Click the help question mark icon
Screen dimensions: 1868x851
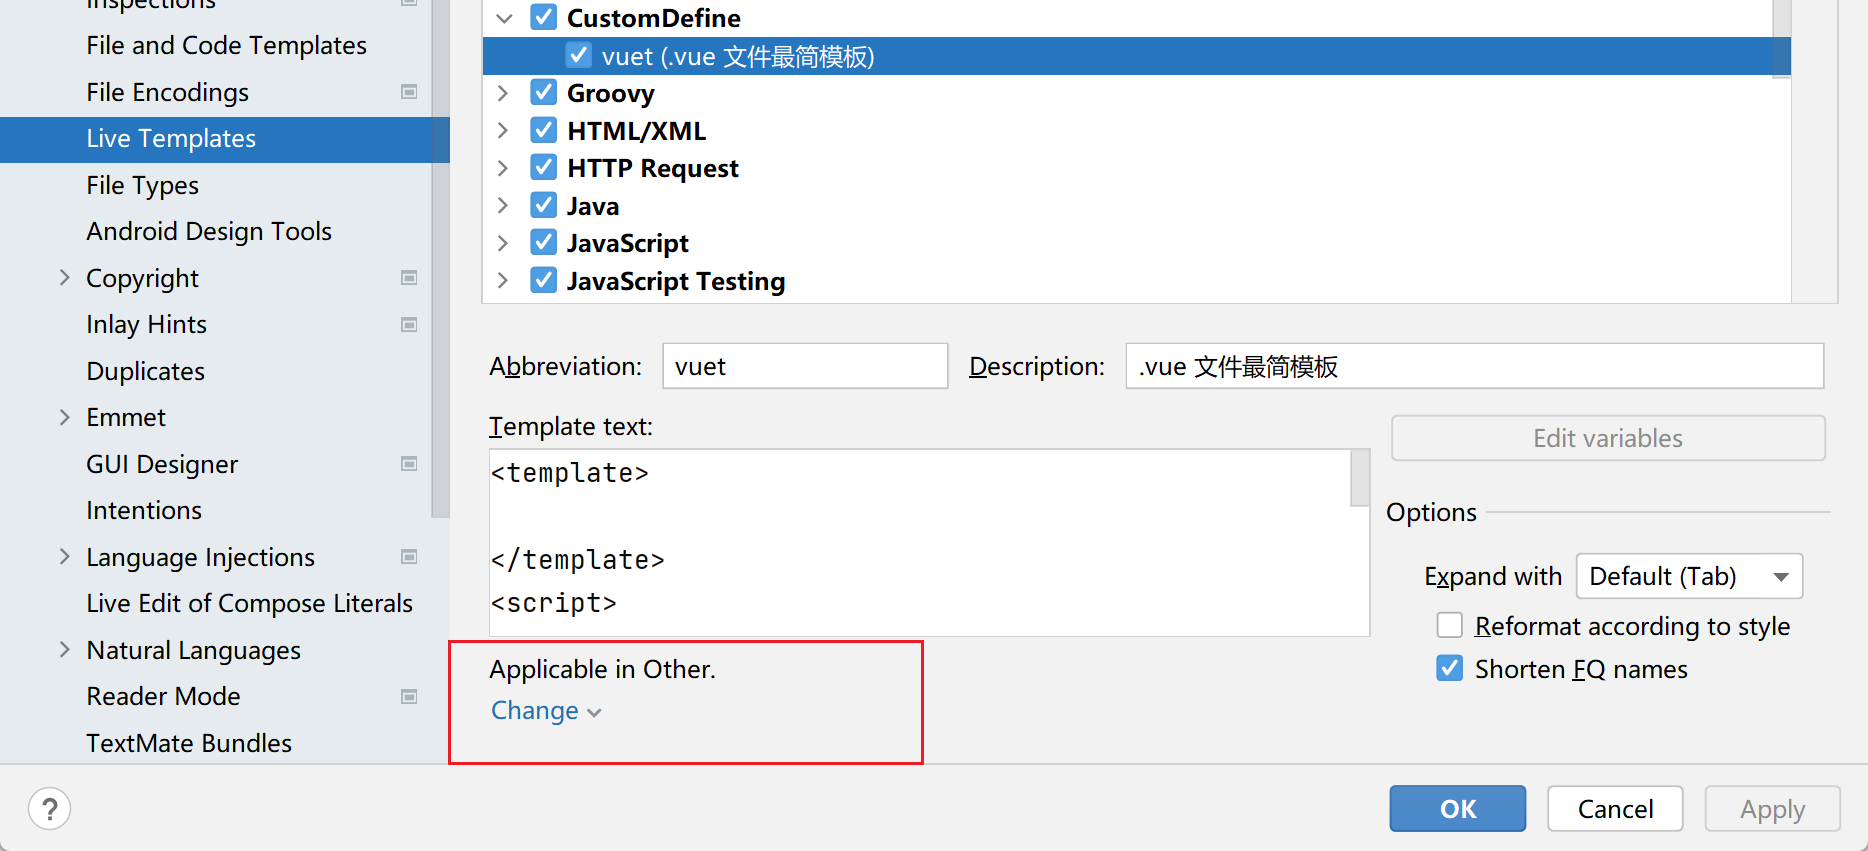pos(49,809)
